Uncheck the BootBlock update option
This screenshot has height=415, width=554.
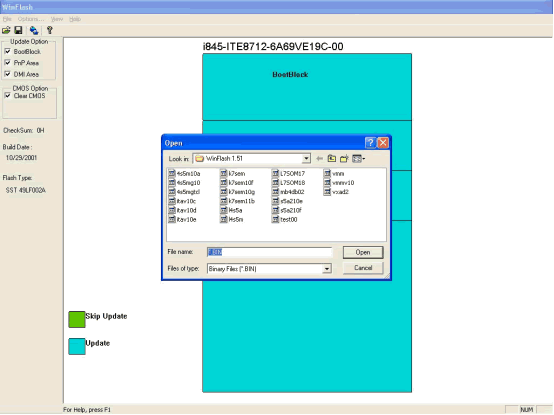[7, 51]
